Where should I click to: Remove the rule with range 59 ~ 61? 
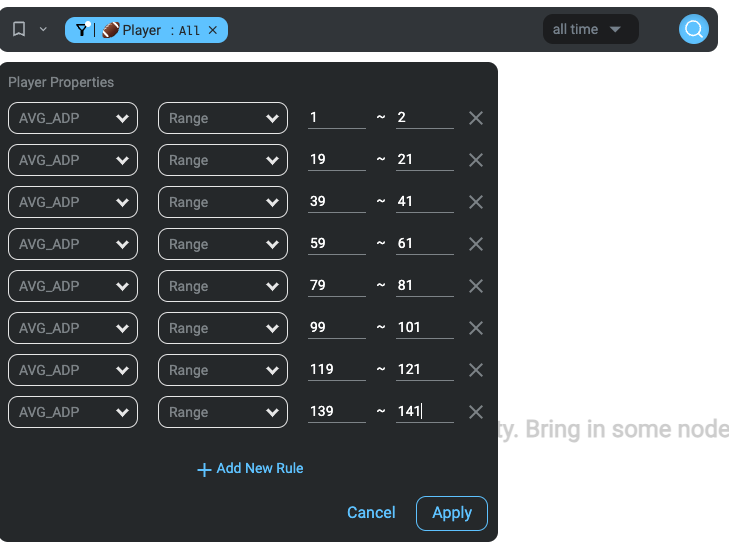point(476,244)
